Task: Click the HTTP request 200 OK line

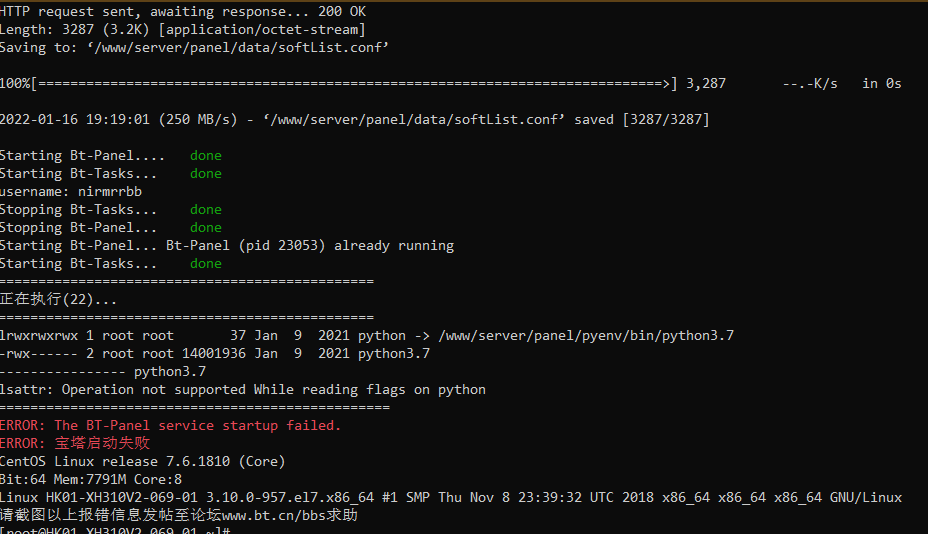Action: pos(183,11)
